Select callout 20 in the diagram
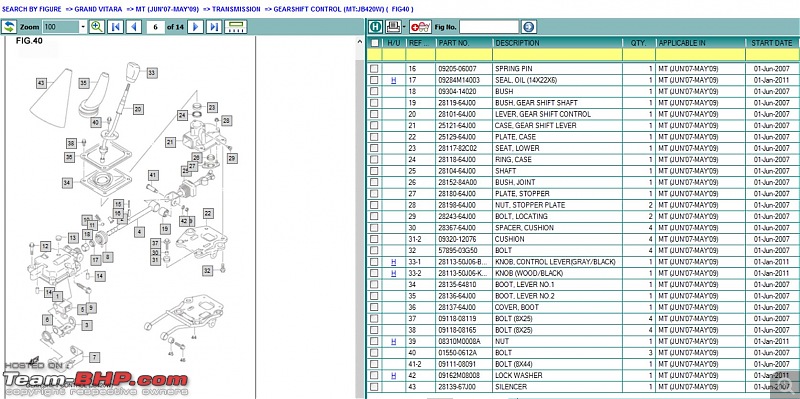Image resolution: width=800 pixels, height=399 pixels. pyautogui.click(x=138, y=109)
